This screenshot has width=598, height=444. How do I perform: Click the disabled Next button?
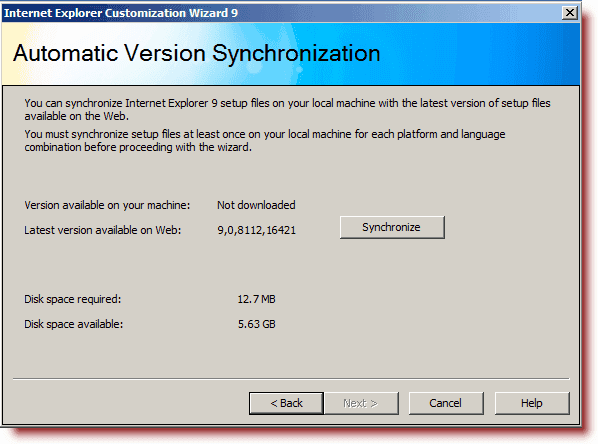click(361, 403)
